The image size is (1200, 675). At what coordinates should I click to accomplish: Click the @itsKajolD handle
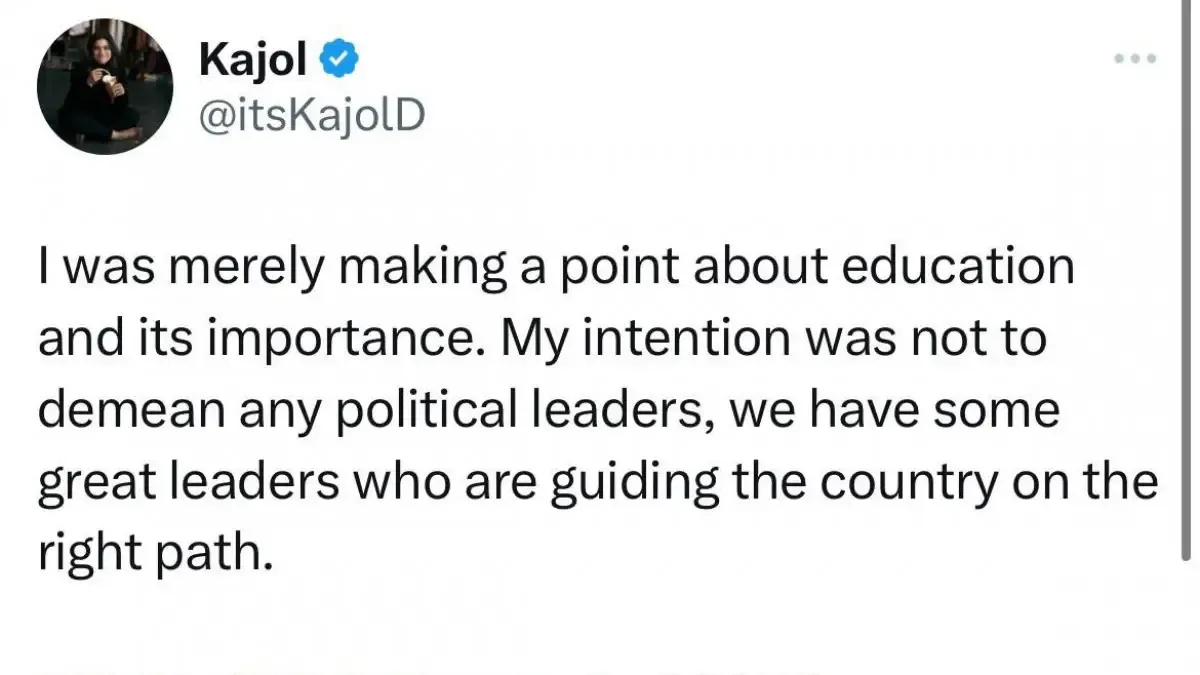tap(311, 113)
